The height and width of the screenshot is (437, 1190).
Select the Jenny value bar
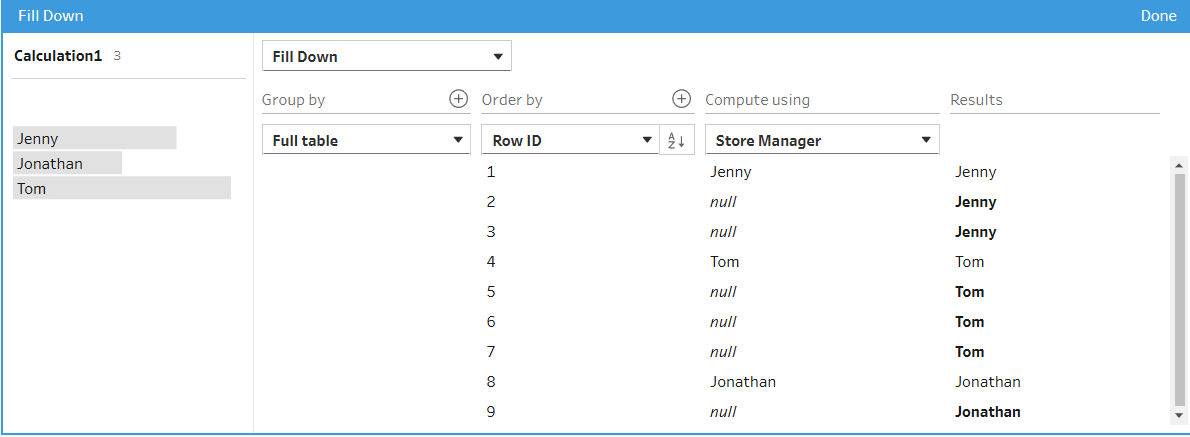(x=95, y=139)
